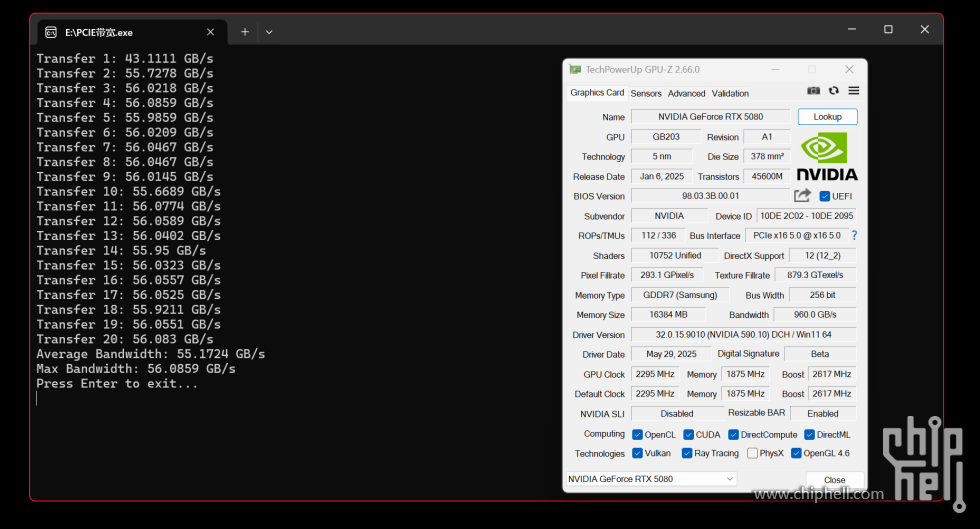Viewport: 980px width, 529px height.
Task: Refresh GPU-Z data with refresh icon
Action: click(834, 91)
